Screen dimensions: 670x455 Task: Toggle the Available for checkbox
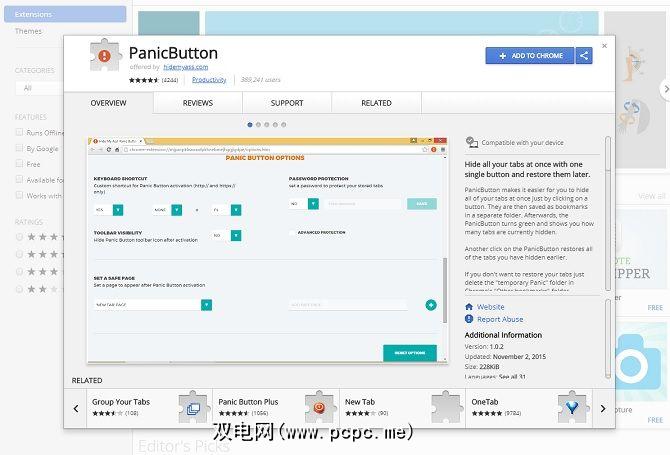19,179
